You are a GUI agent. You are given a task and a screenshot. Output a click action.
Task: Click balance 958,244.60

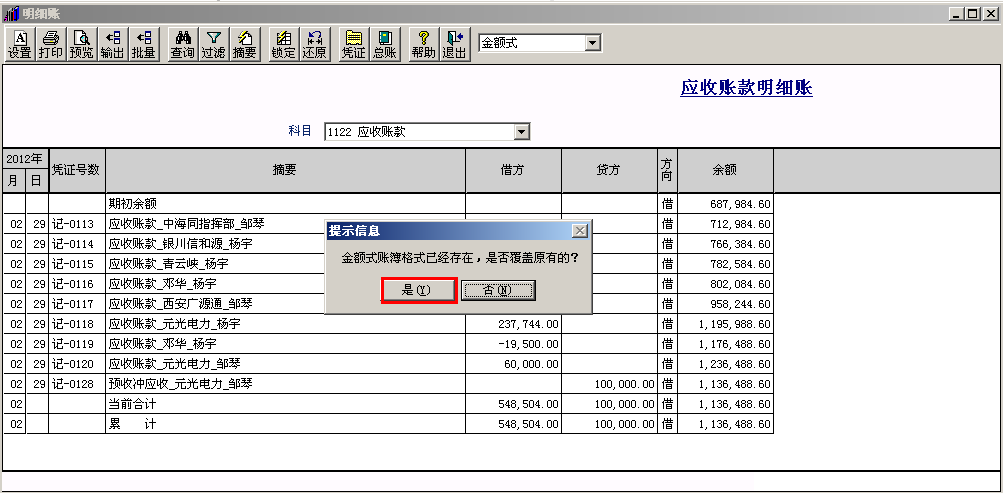tap(740, 304)
